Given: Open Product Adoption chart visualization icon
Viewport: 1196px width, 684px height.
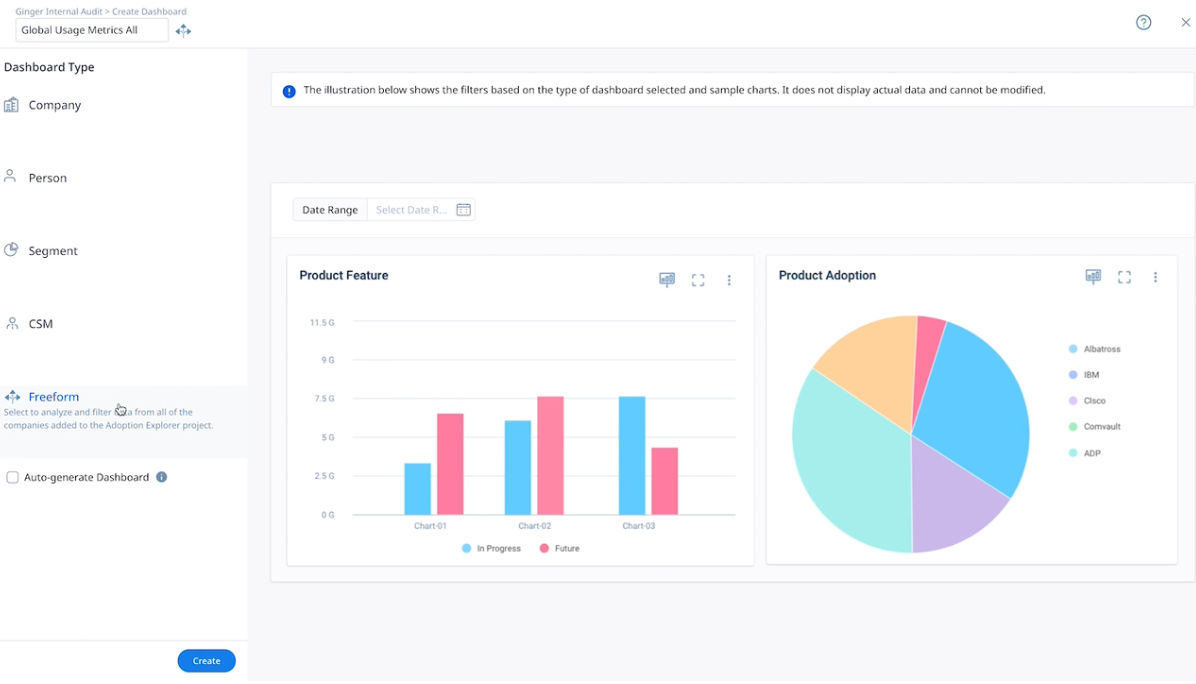Looking at the screenshot, I should tap(1093, 277).
